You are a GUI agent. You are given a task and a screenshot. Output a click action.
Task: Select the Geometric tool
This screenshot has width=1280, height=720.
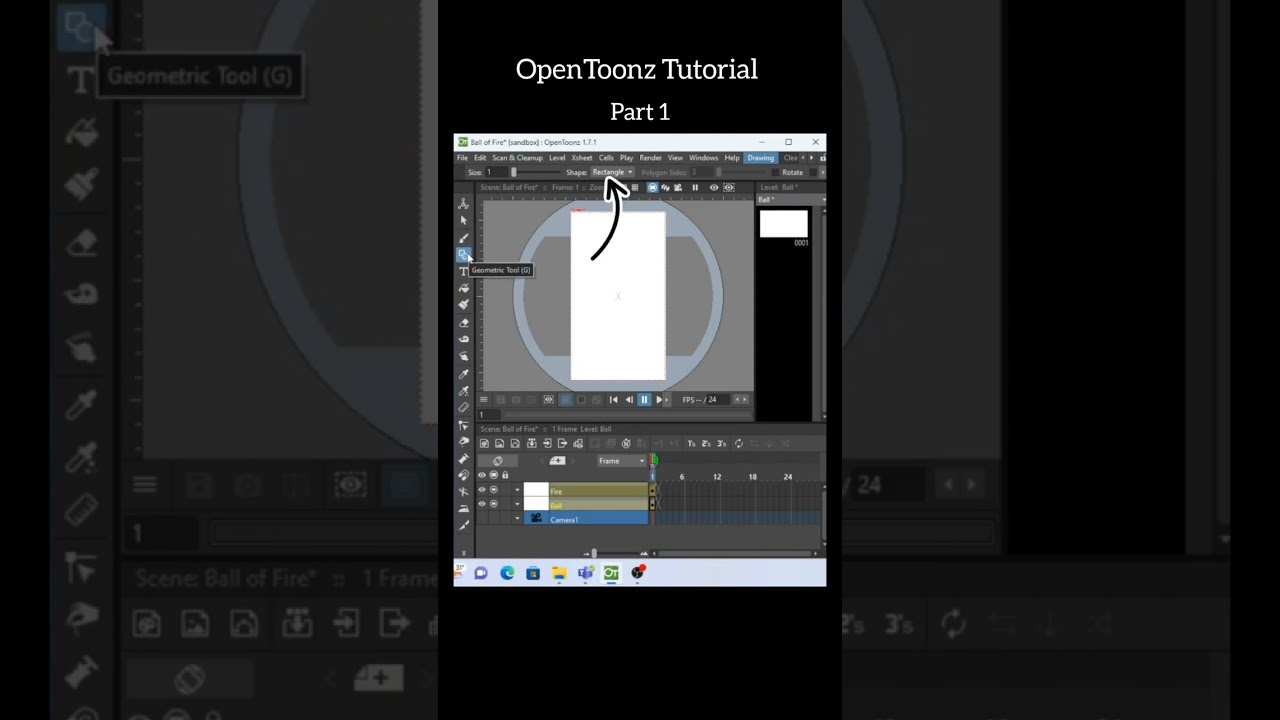(463, 254)
